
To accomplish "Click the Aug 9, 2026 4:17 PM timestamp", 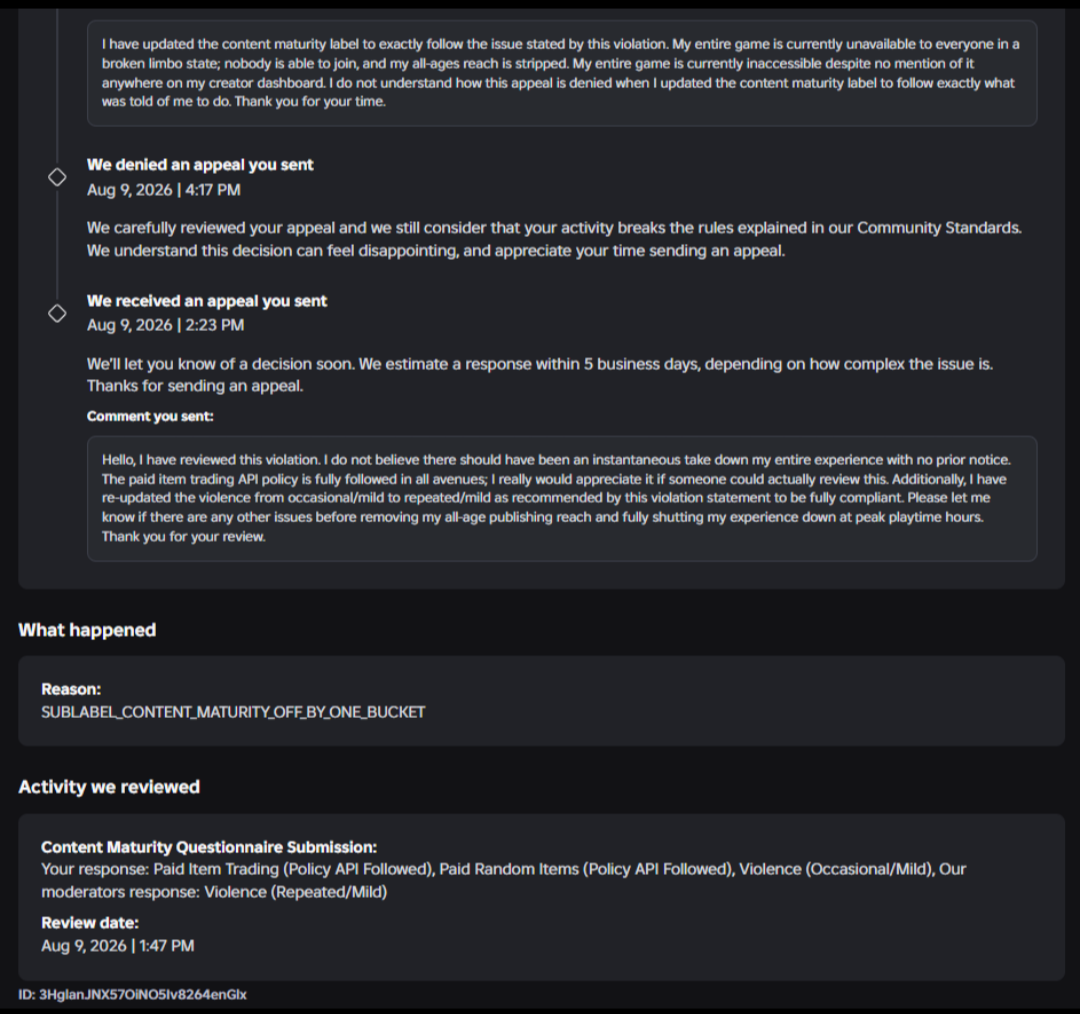I will (163, 189).
